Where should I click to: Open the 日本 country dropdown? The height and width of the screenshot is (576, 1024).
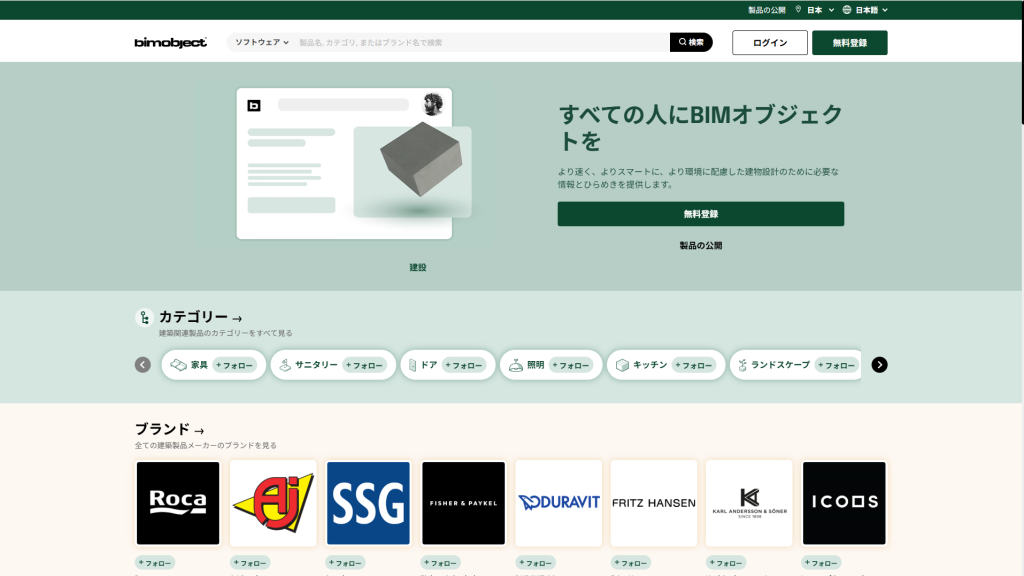[815, 10]
